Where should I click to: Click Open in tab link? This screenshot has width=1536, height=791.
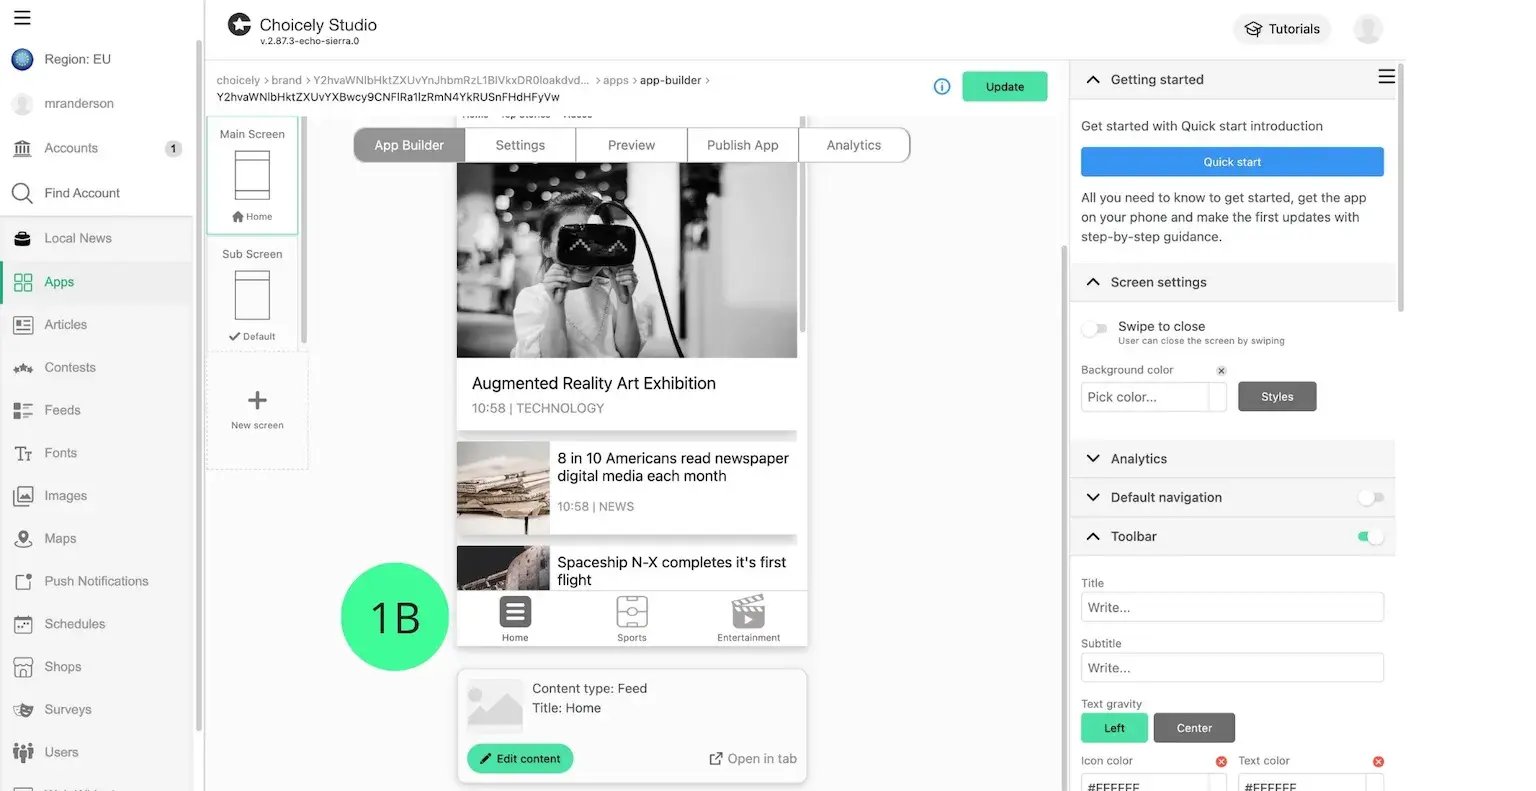pos(753,759)
